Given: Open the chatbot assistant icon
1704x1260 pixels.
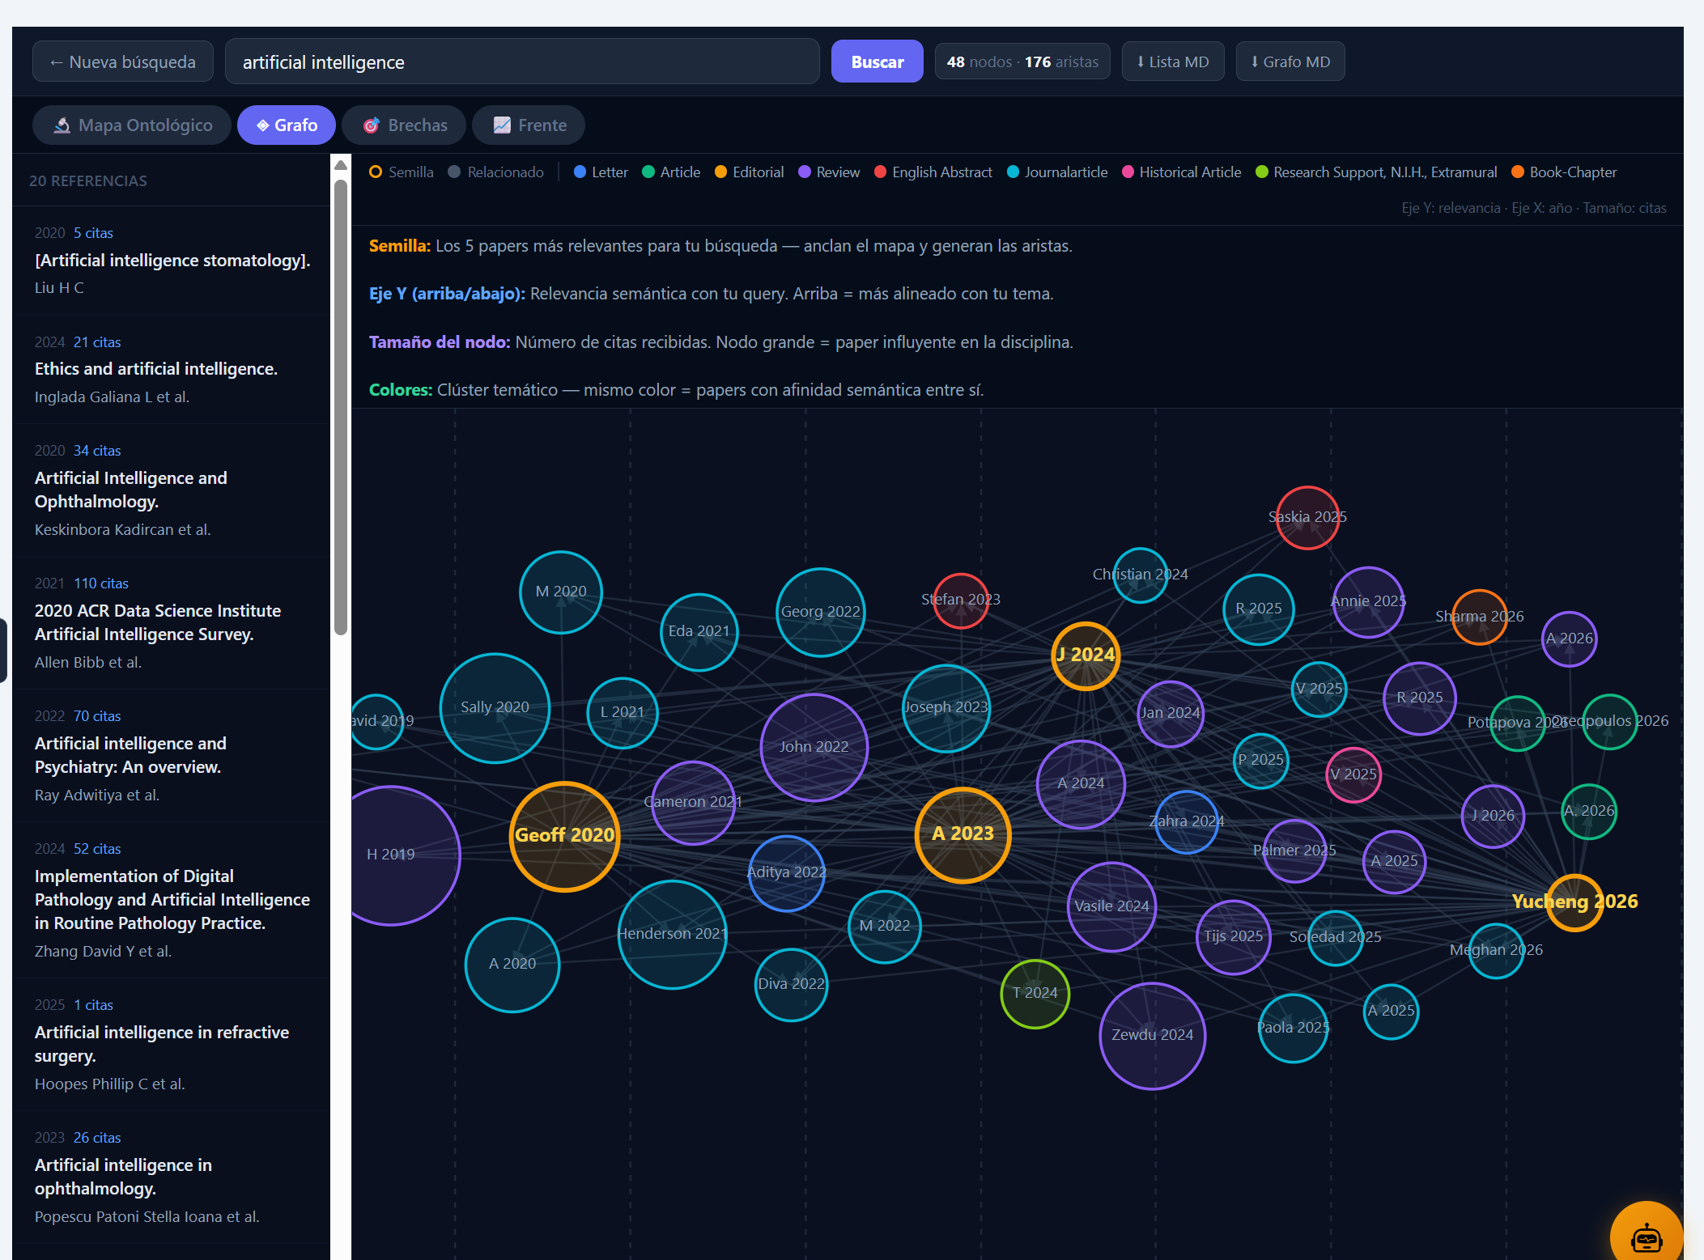Looking at the screenshot, I should [x=1646, y=1237].
